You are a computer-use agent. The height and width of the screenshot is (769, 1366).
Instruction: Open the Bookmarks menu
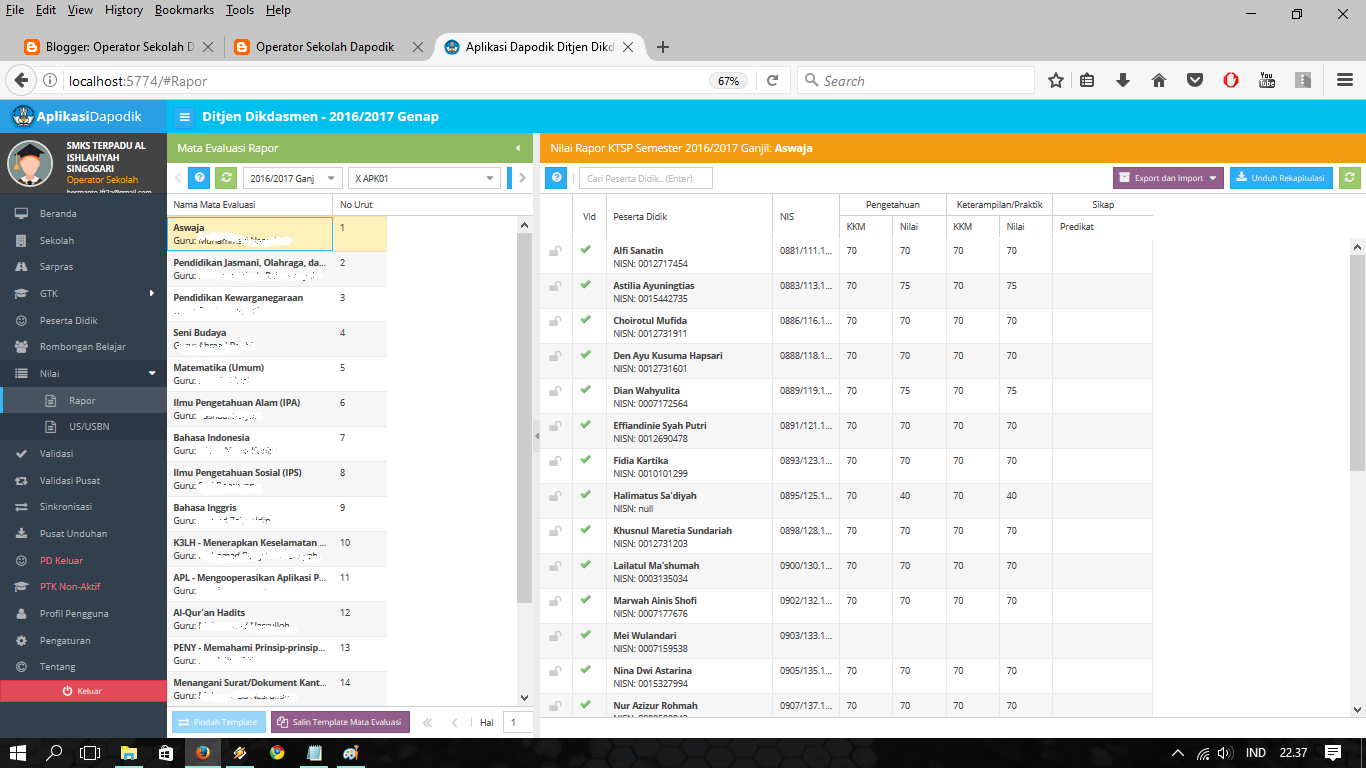pos(185,10)
